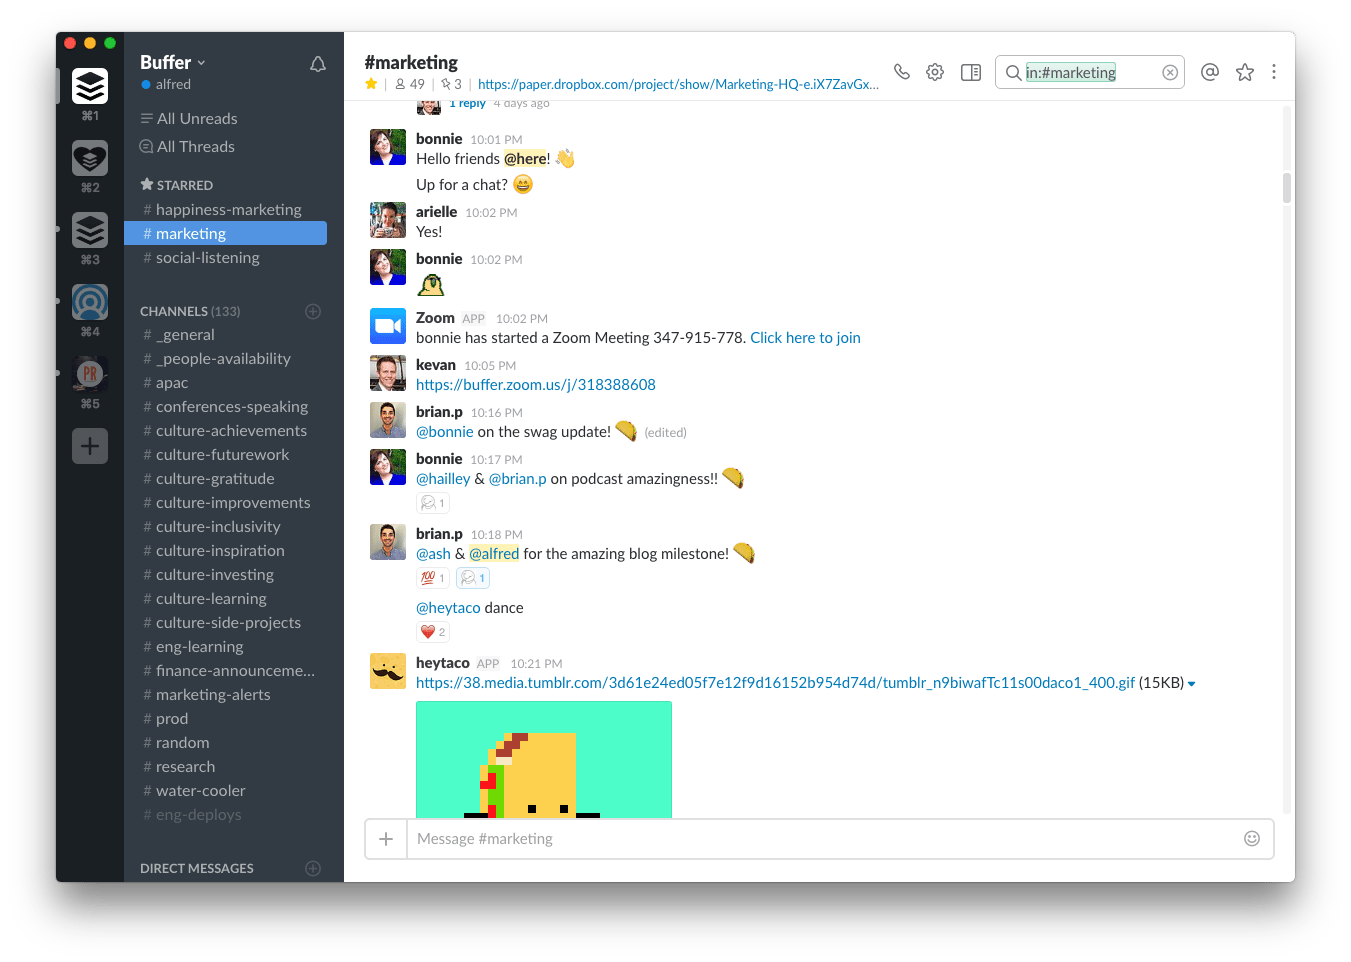Click the @hailley mention
The width and height of the screenshot is (1351, 962).
tap(443, 479)
